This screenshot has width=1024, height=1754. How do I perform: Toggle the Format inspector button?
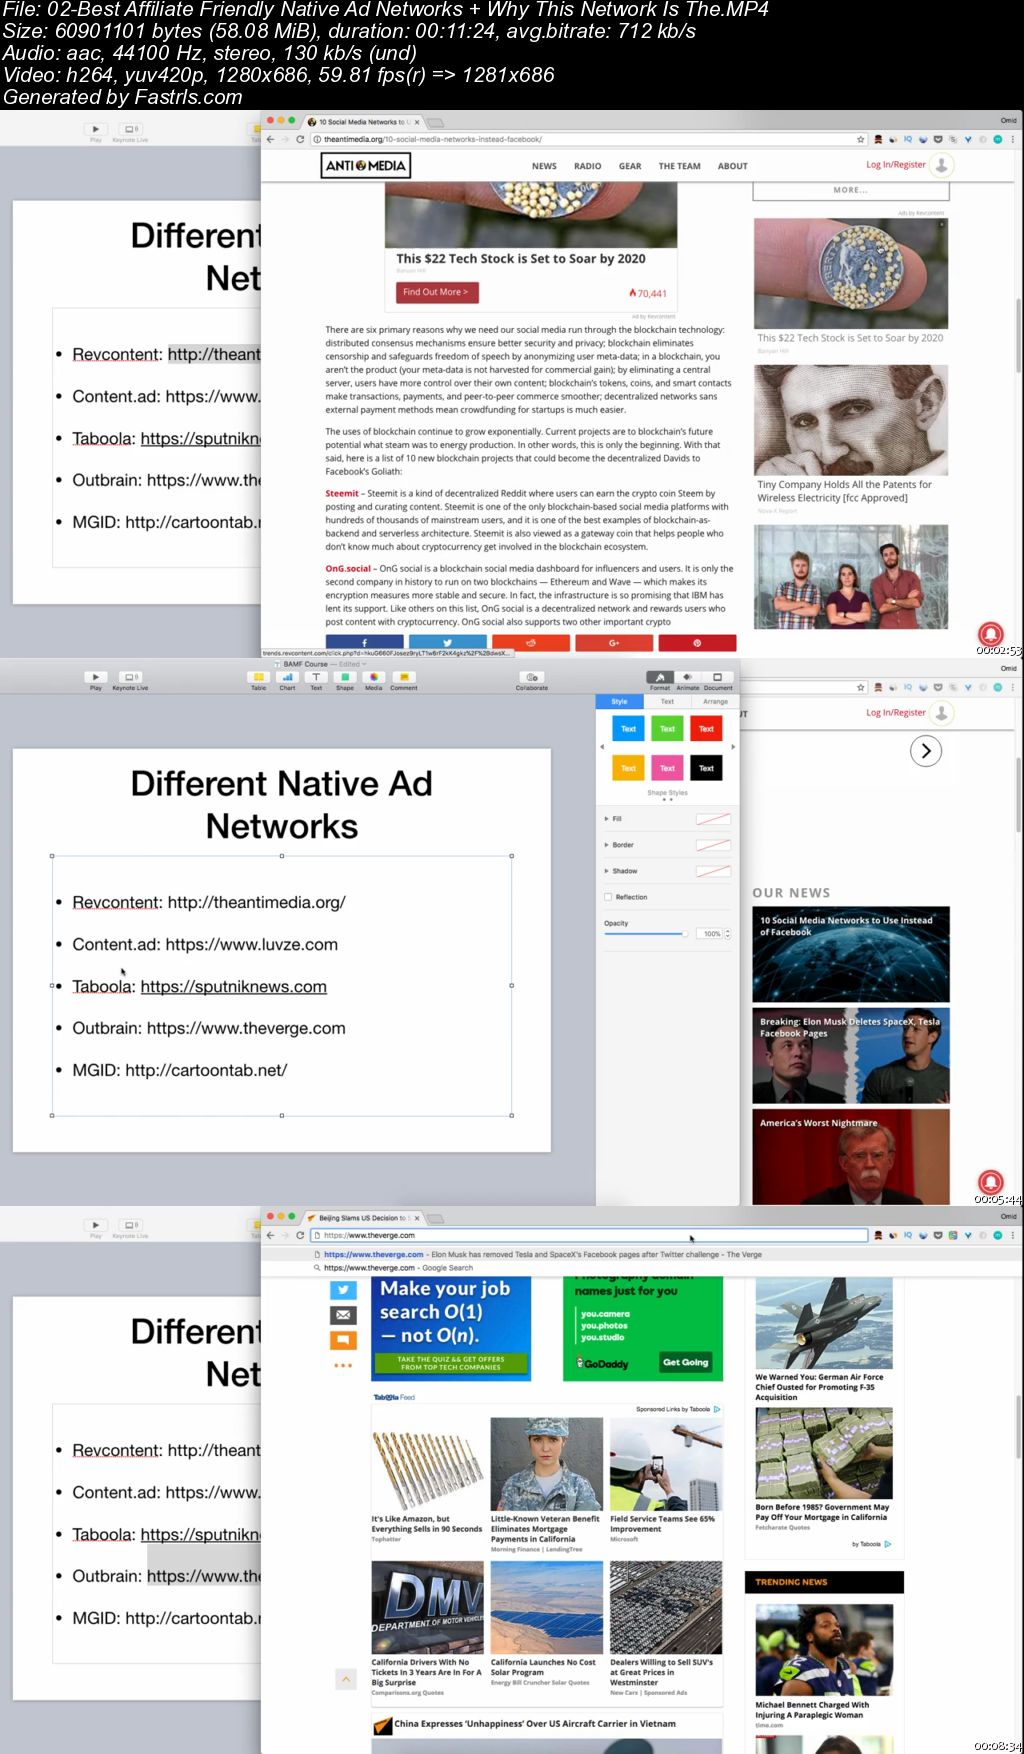pyautogui.click(x=660, y=677)
